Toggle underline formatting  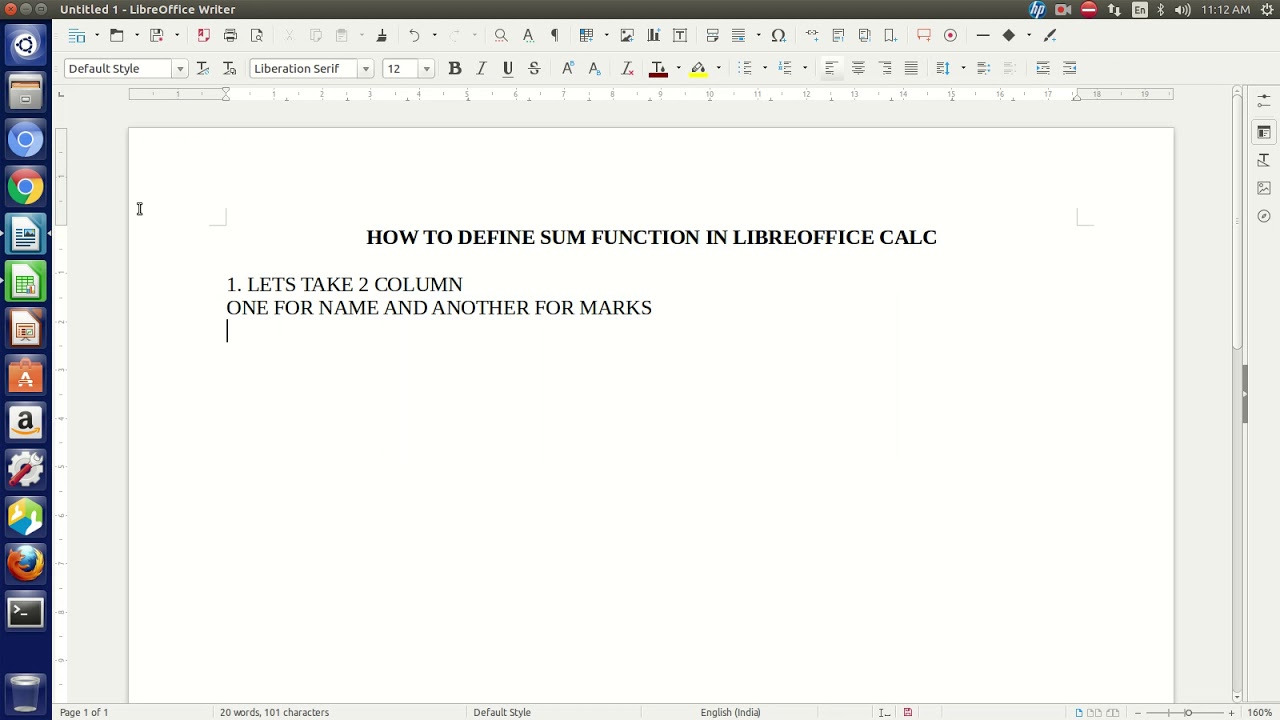508,68
